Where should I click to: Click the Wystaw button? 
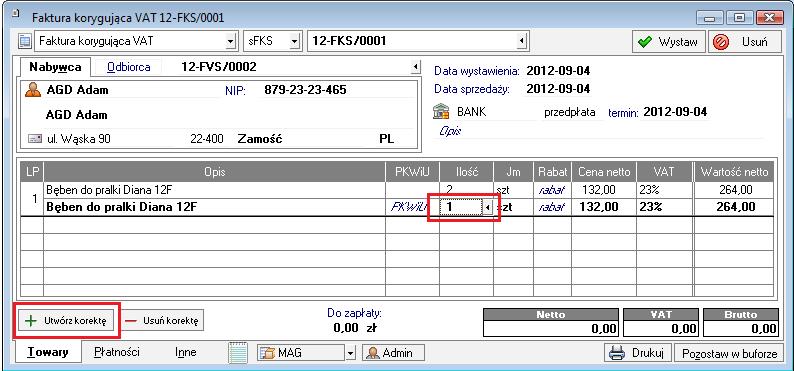(x=668, y=42)
